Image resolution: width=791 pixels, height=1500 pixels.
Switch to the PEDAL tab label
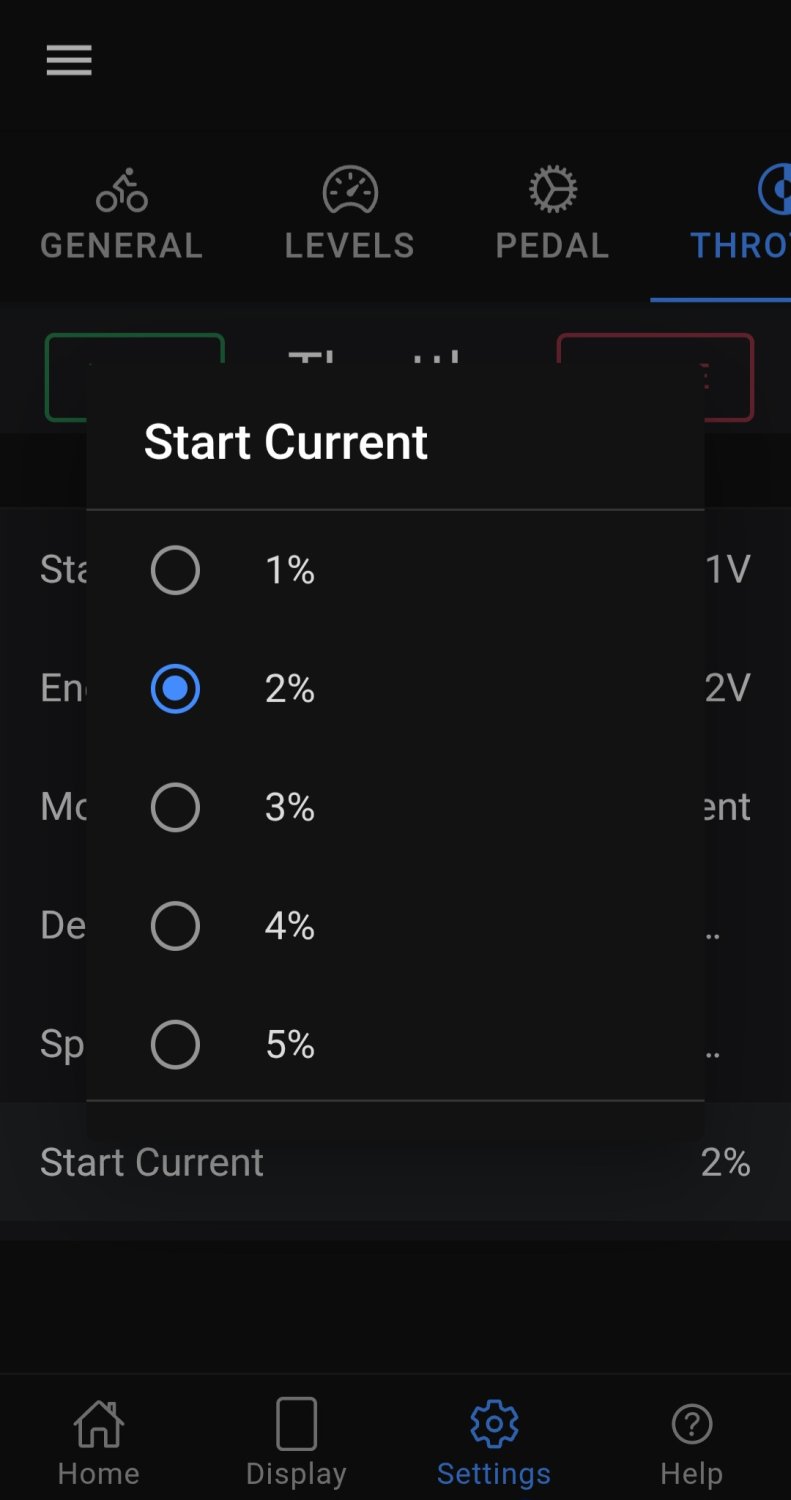(x=552, y=246)
